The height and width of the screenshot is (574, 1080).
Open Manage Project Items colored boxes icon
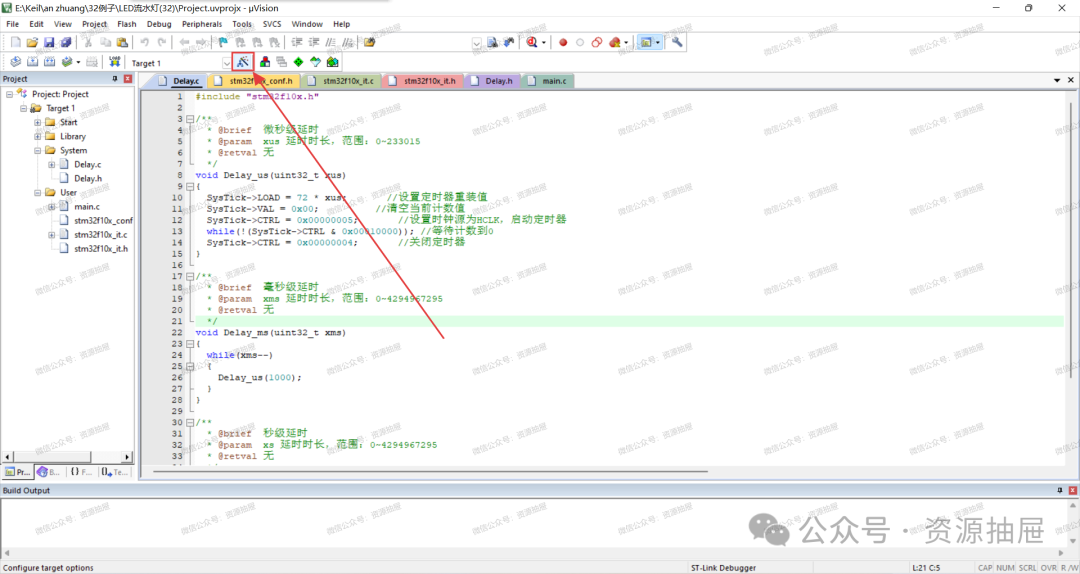(264, 62)
